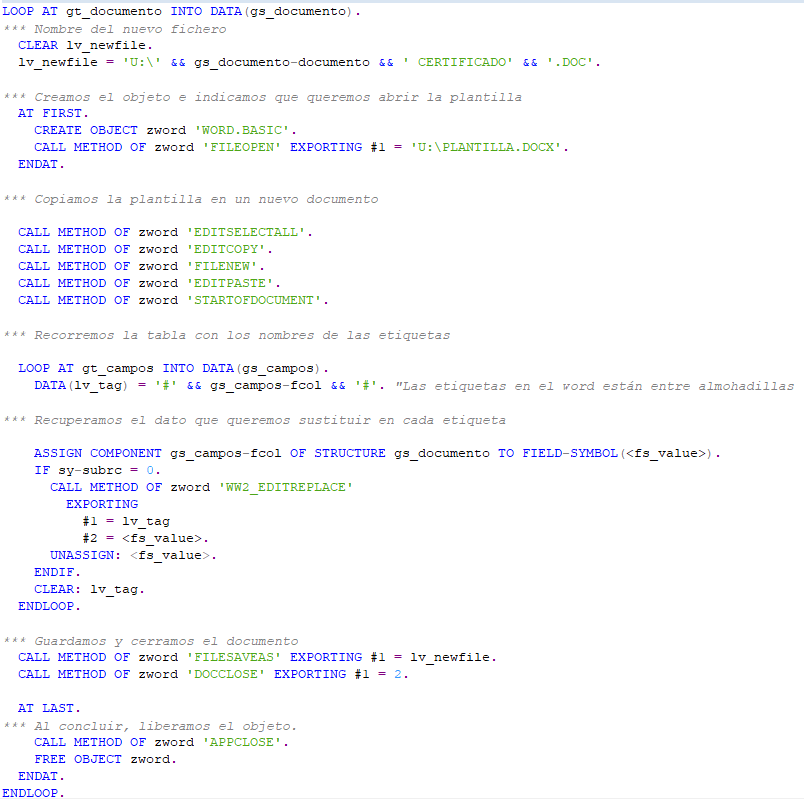Viewport: 804px width, 803px height.
Task: Click the 'U:\PLANTILLA.DOCX' path literal
Action: pos(486,147)
